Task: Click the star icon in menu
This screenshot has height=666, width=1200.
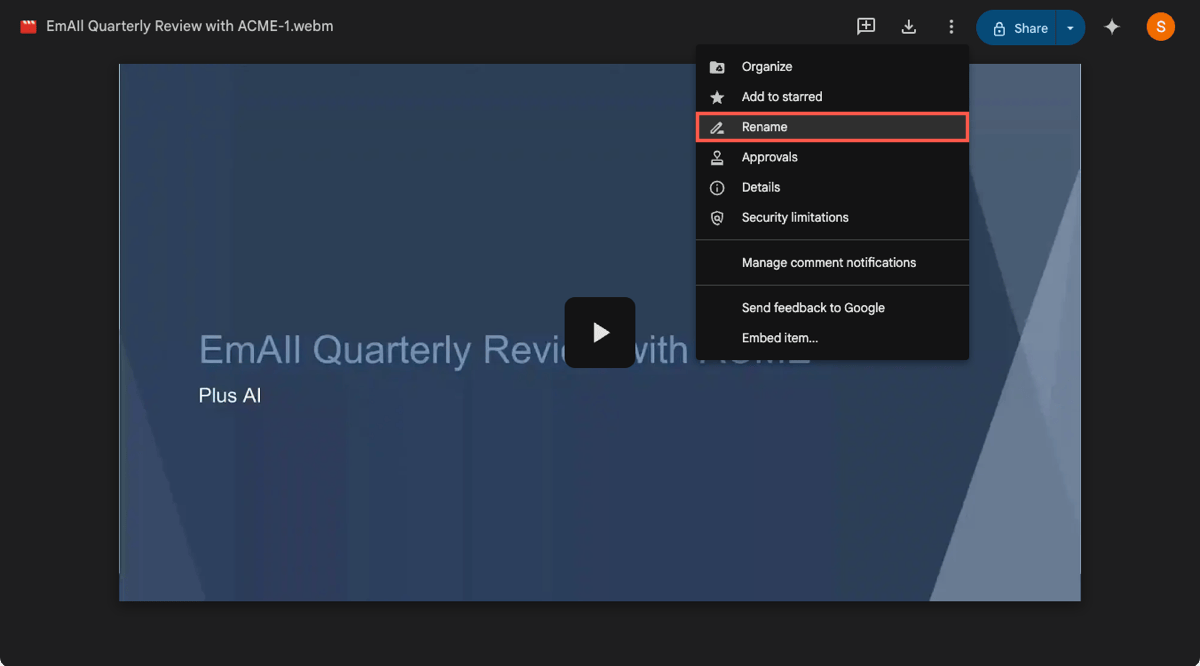Action: click(x=717, y=97)
